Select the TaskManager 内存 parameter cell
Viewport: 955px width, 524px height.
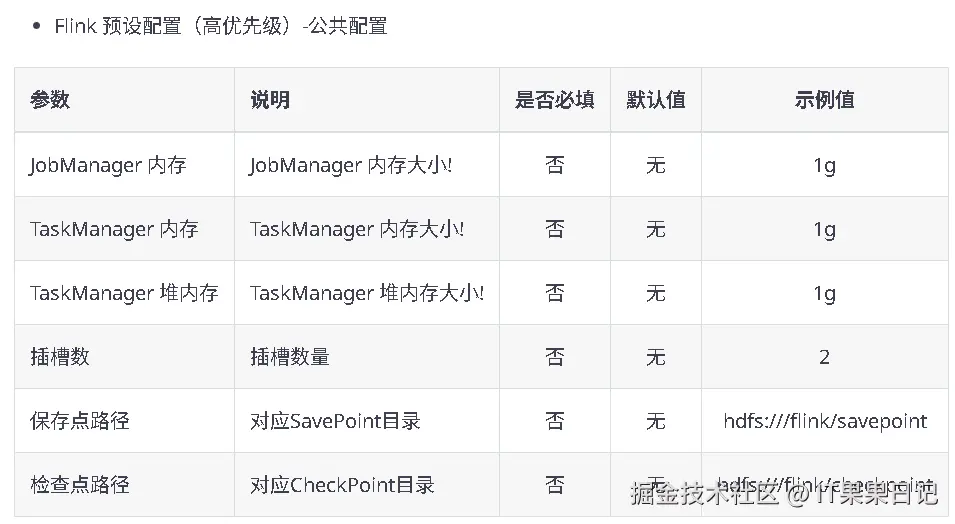[114, 229]
